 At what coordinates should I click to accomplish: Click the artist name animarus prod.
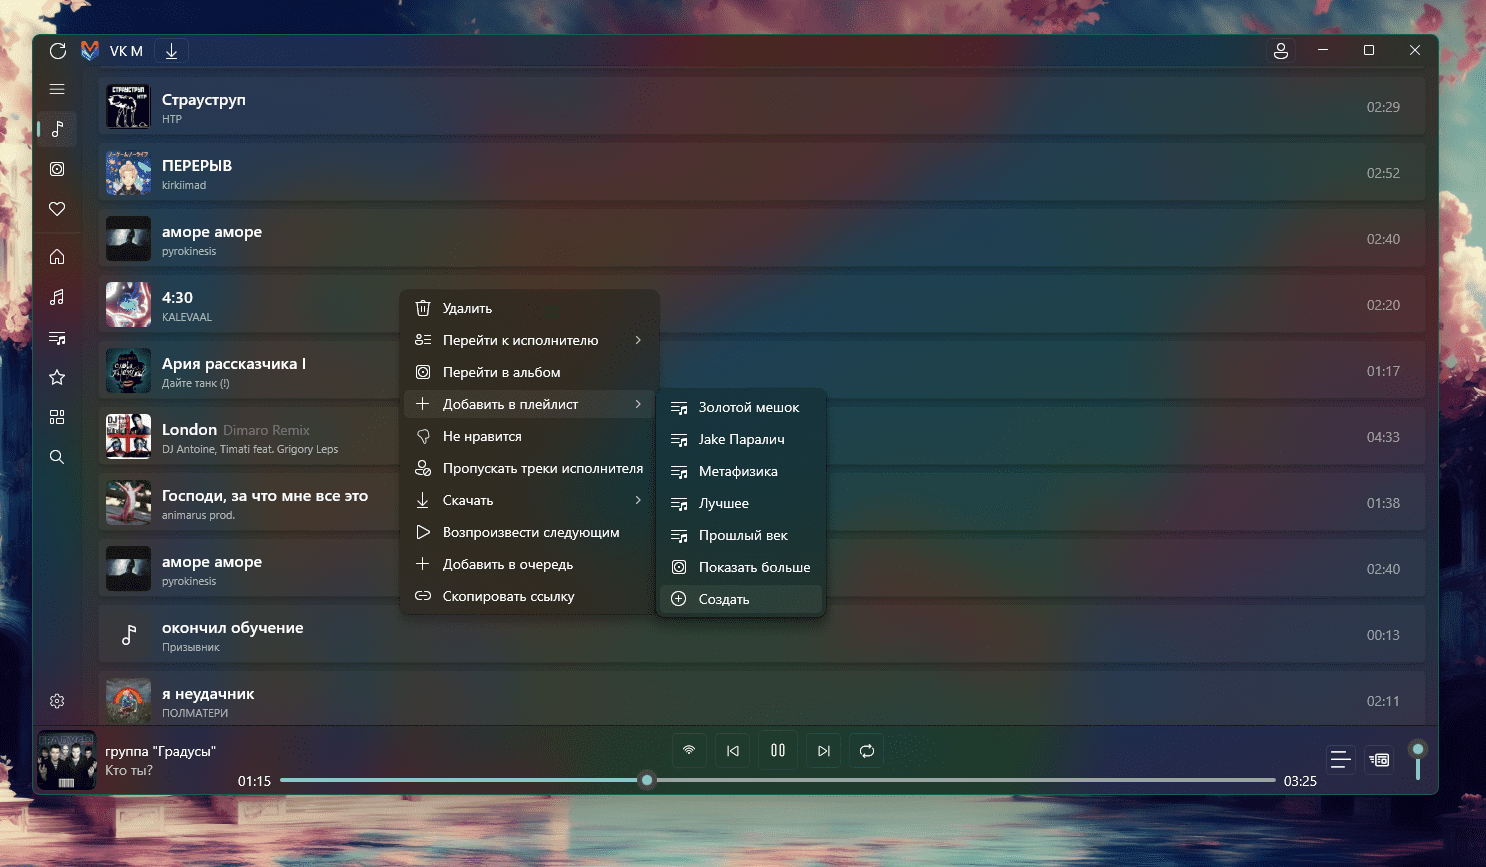pyautogui.click(x=198, y=515)
